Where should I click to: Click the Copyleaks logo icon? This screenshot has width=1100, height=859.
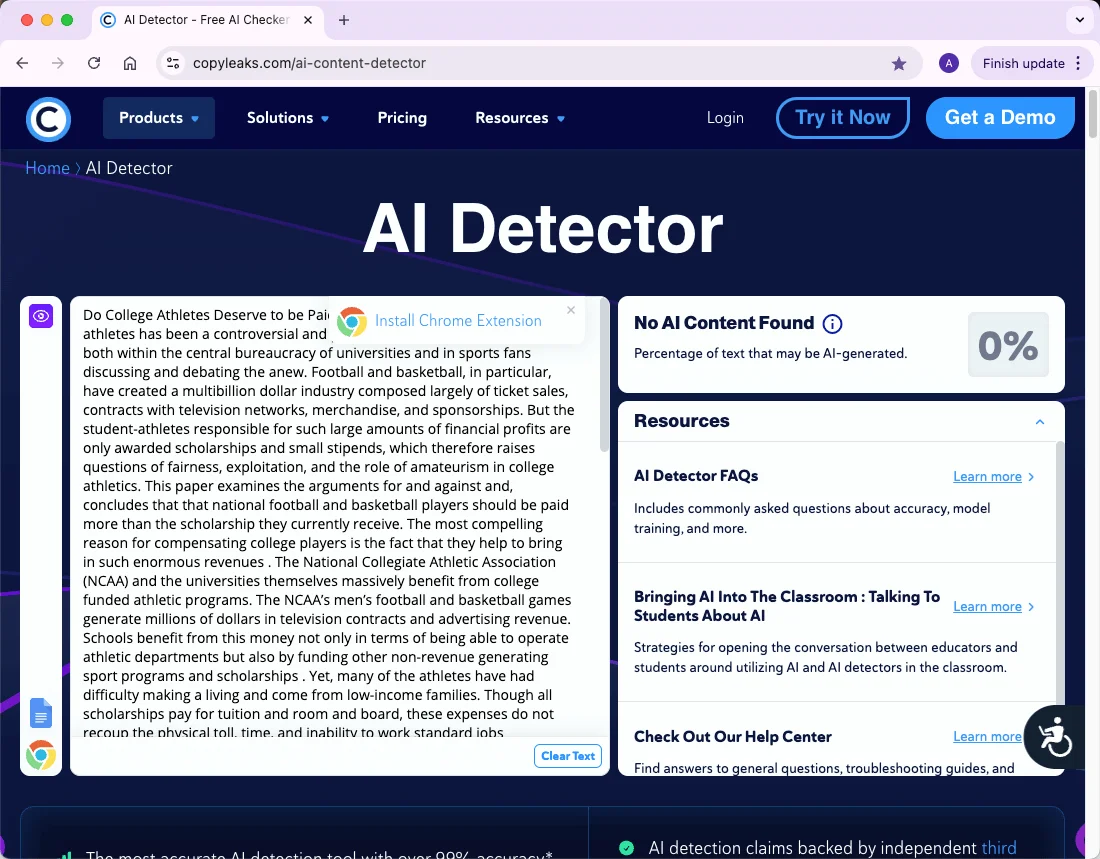(48, 119)
